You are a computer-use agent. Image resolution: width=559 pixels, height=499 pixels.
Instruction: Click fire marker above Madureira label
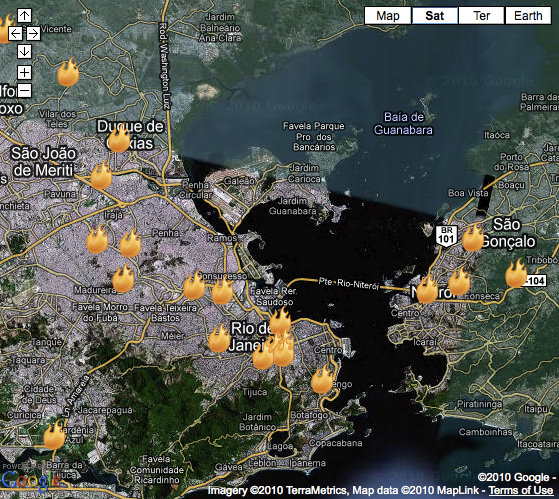pyautogui.click(x=123, y=279)
